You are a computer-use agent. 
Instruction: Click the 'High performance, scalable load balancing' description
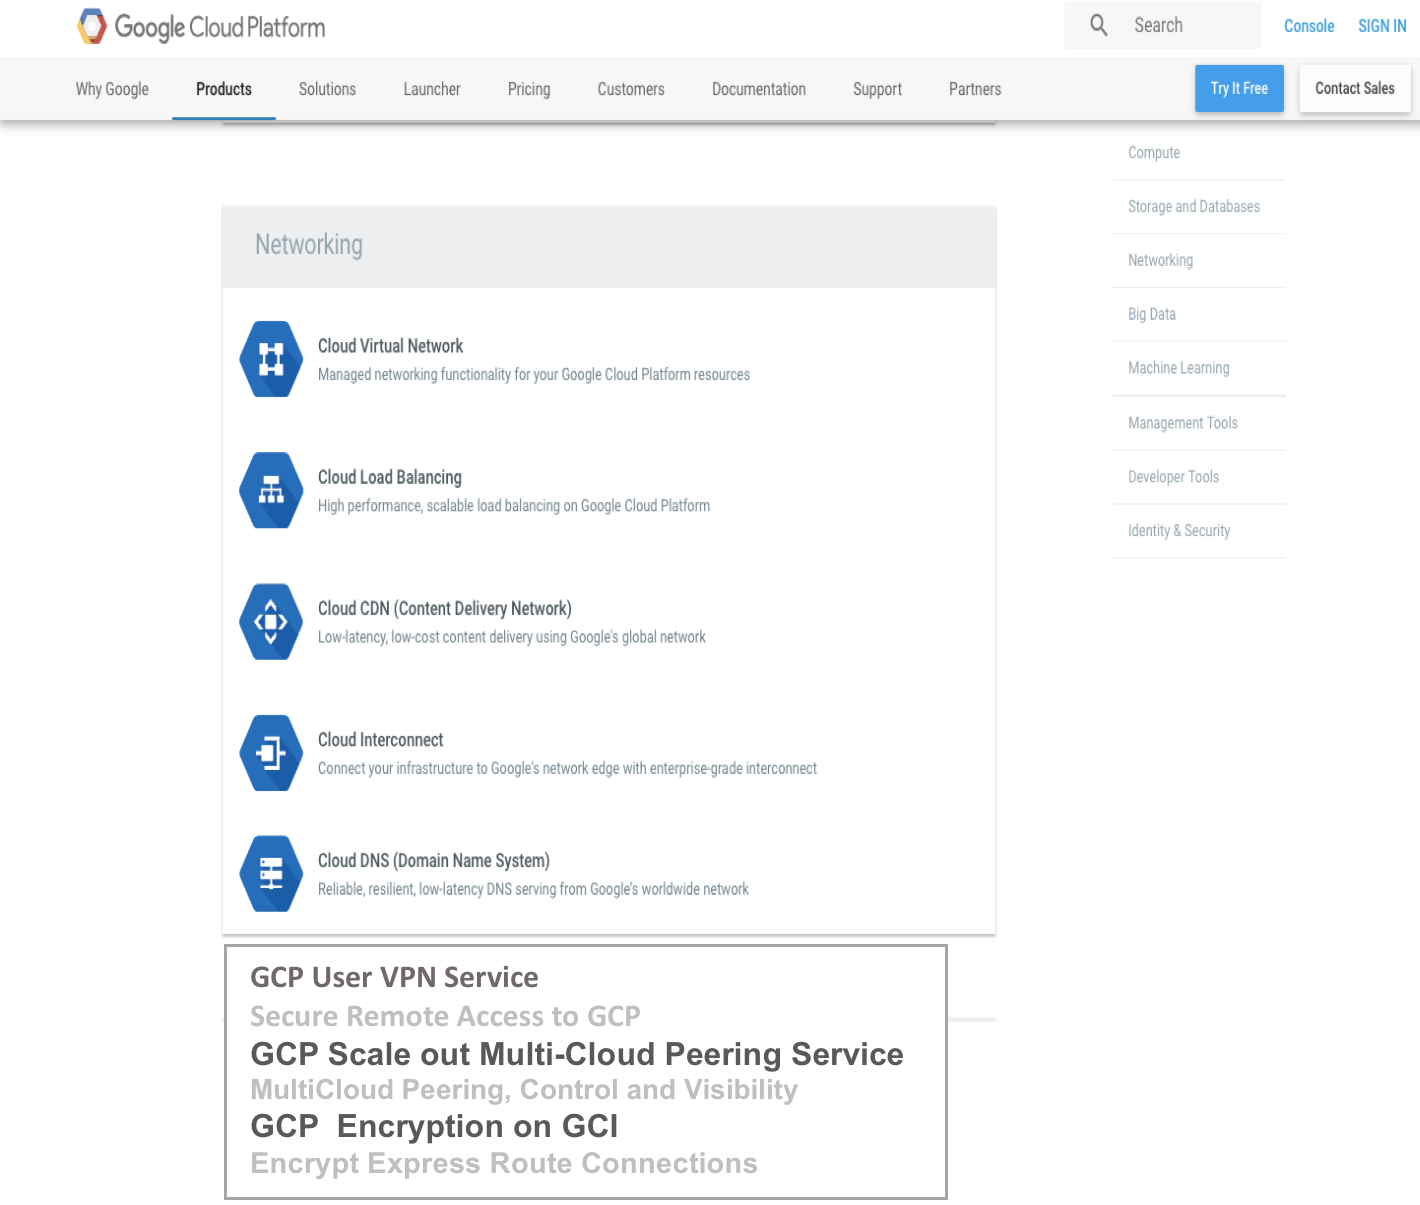point(514,506)
